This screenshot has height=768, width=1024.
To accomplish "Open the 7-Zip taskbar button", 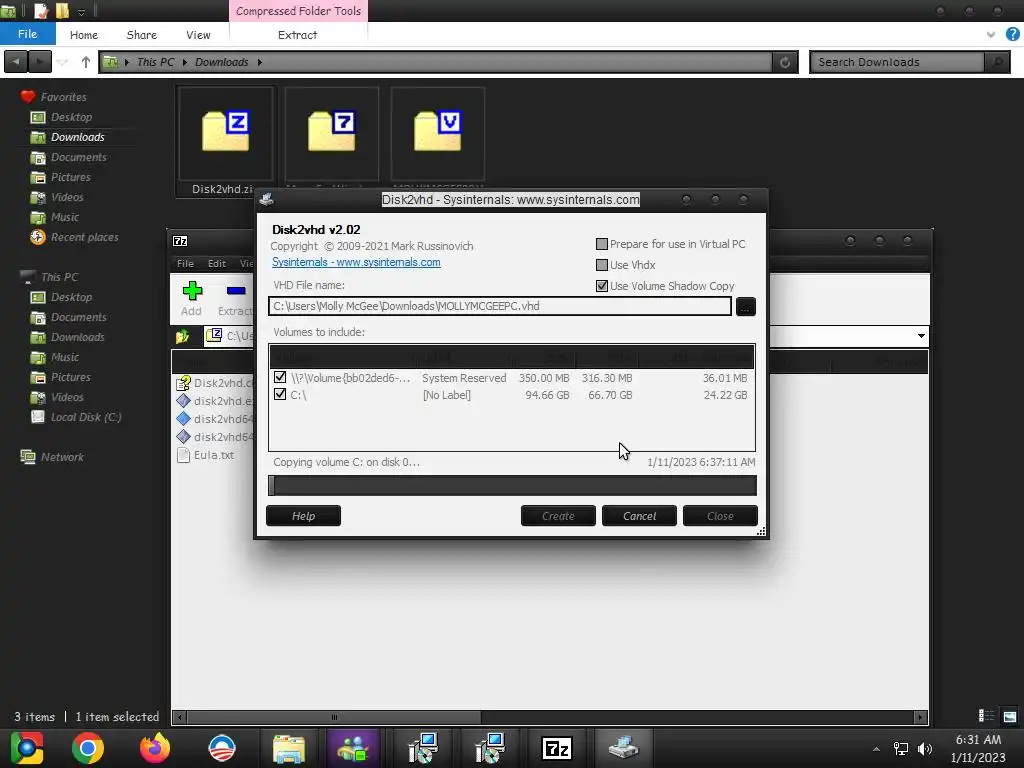I will pyautogui.click(x=557, y=748).
